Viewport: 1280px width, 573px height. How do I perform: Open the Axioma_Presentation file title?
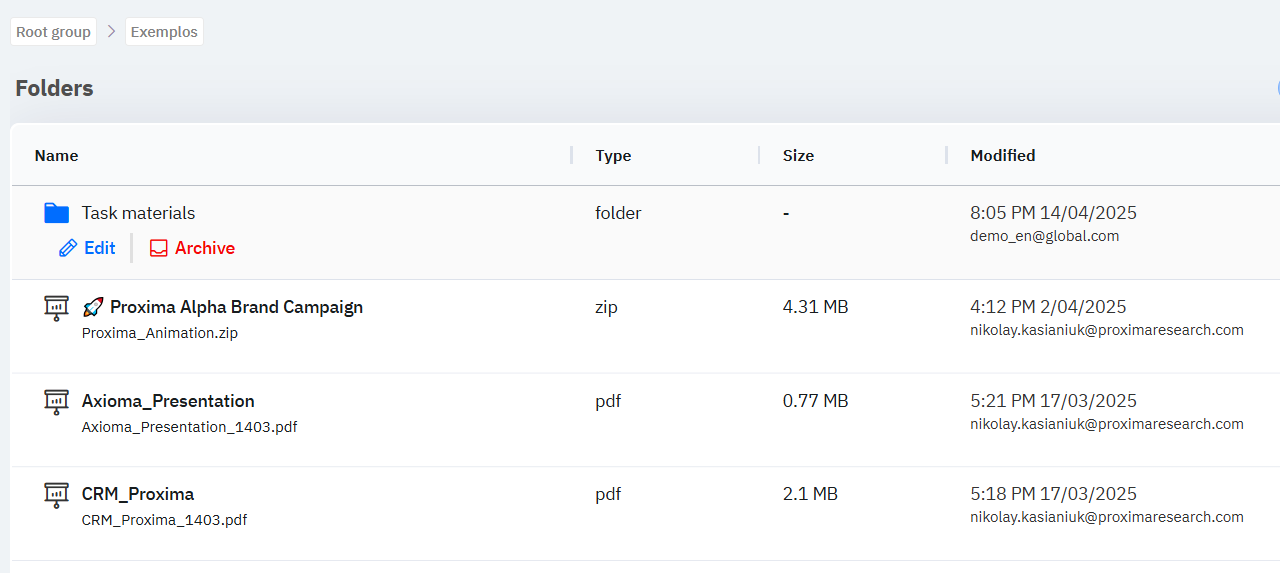(x=168, y=401)
